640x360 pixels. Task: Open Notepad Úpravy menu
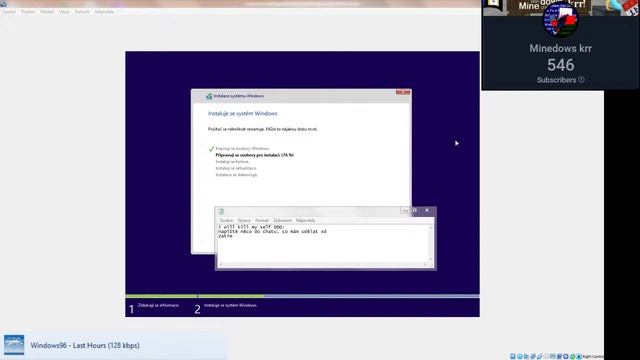point(244,220)
